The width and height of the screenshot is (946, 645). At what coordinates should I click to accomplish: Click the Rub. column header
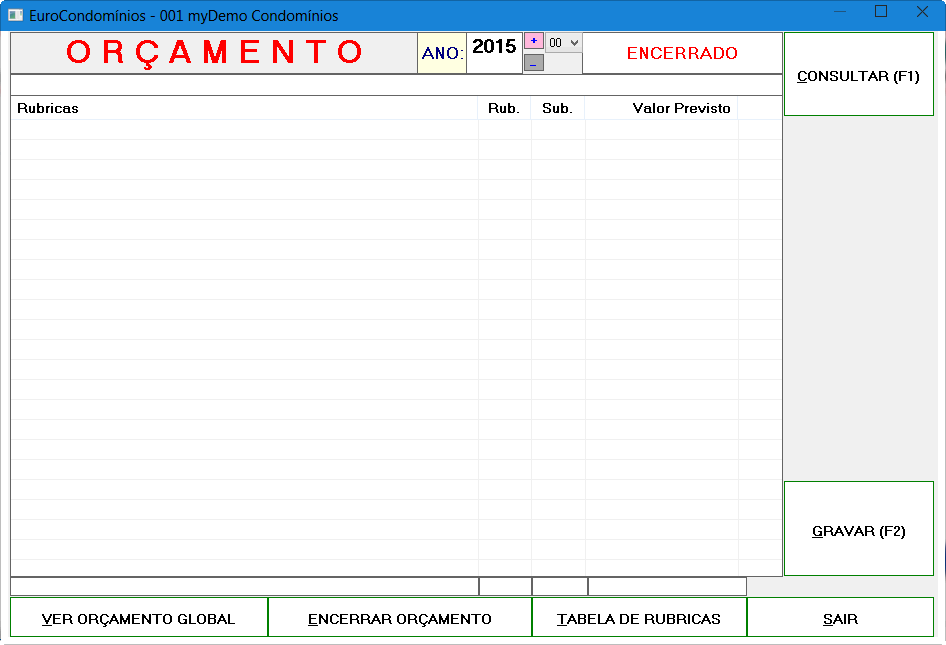click(x=504, y=108)
